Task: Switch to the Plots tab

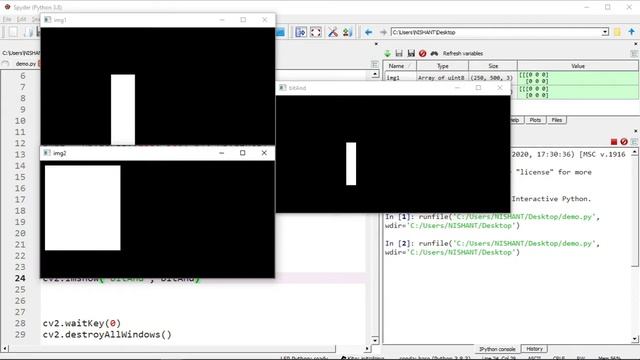Action: (535, 120)
